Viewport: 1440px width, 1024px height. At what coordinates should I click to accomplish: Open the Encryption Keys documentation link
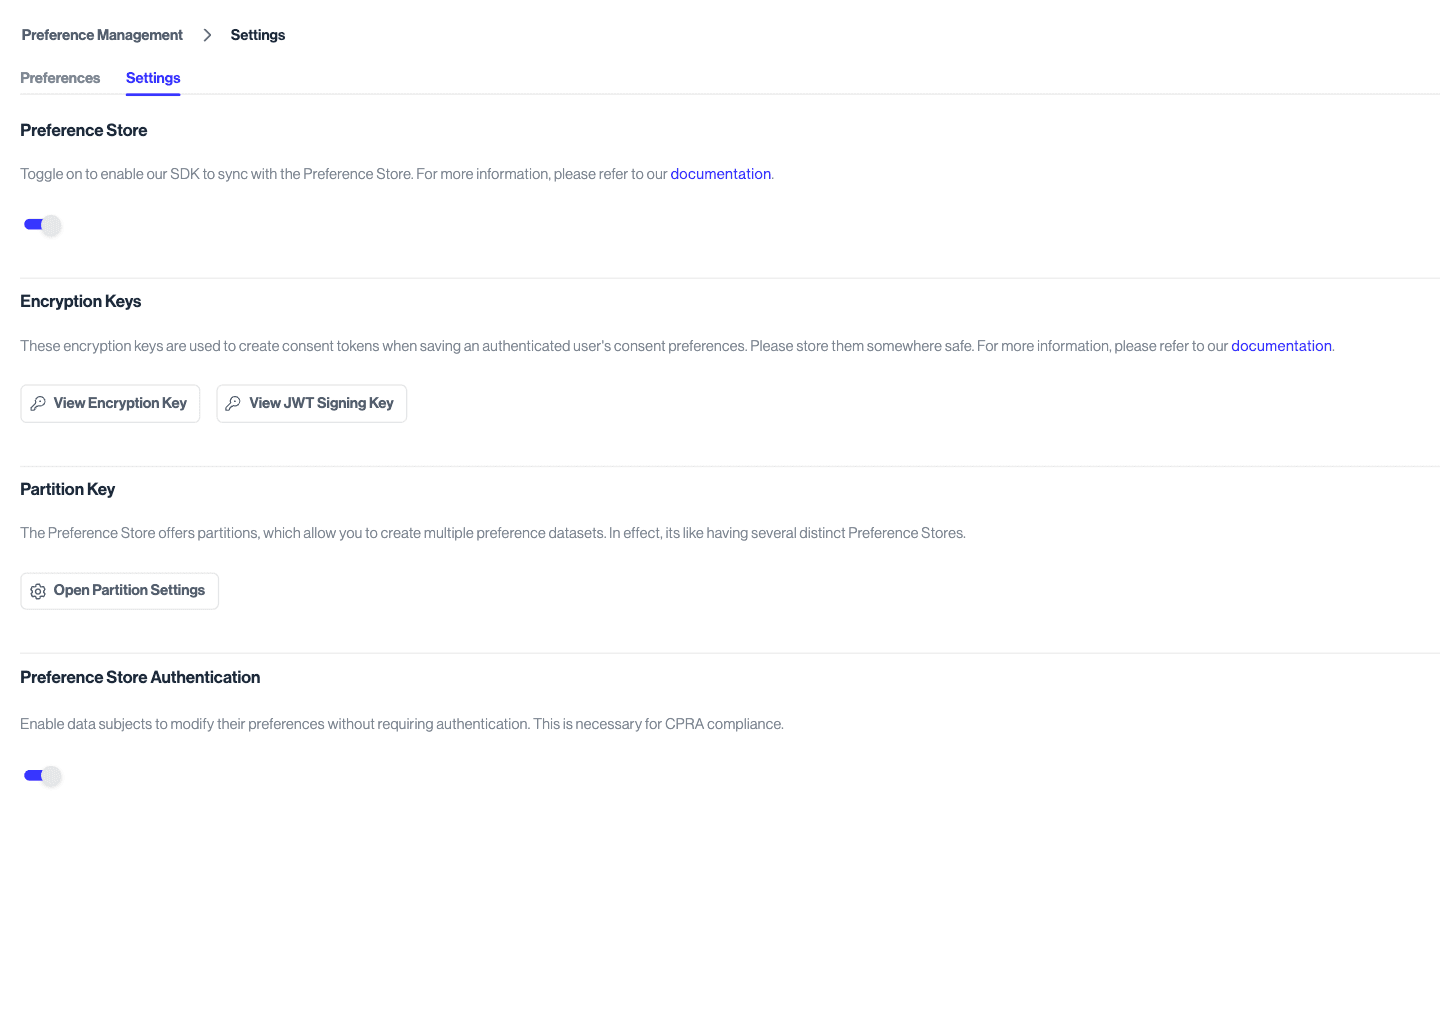1281,345
